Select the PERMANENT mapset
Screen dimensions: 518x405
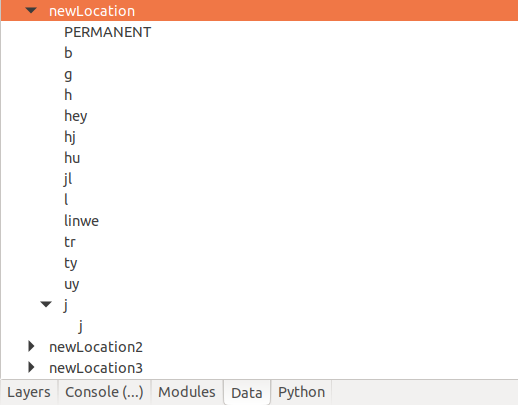pyautogui.click(x=107, y=32)
